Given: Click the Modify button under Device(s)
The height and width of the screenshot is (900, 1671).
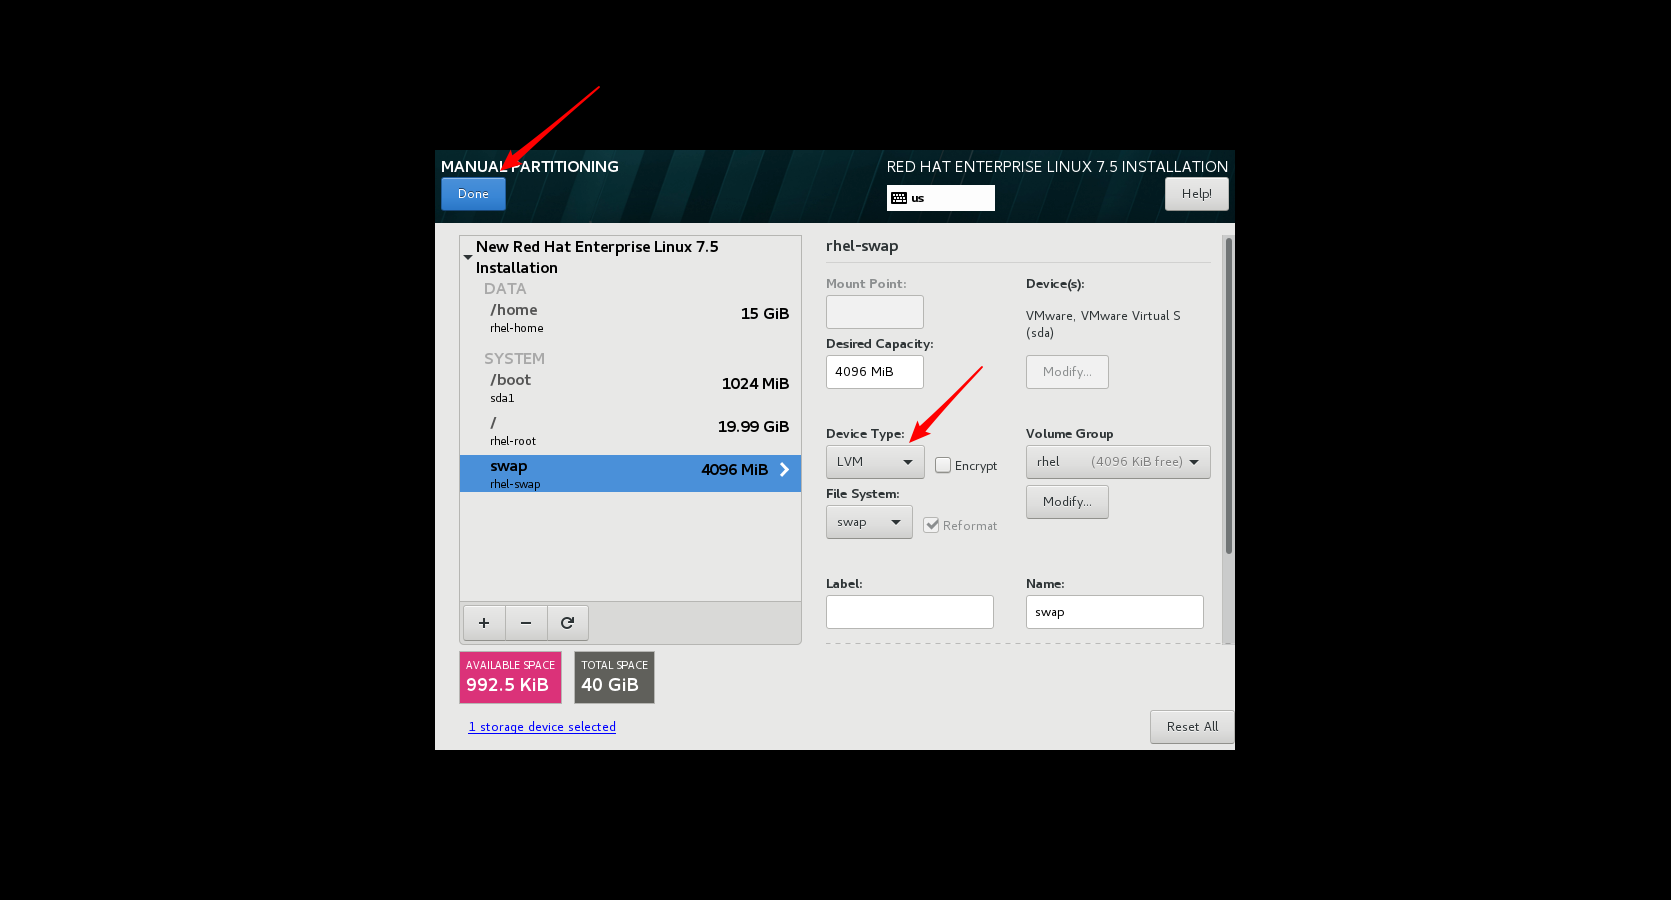Looking at the screenshot, I should (x=1067, y=372).
